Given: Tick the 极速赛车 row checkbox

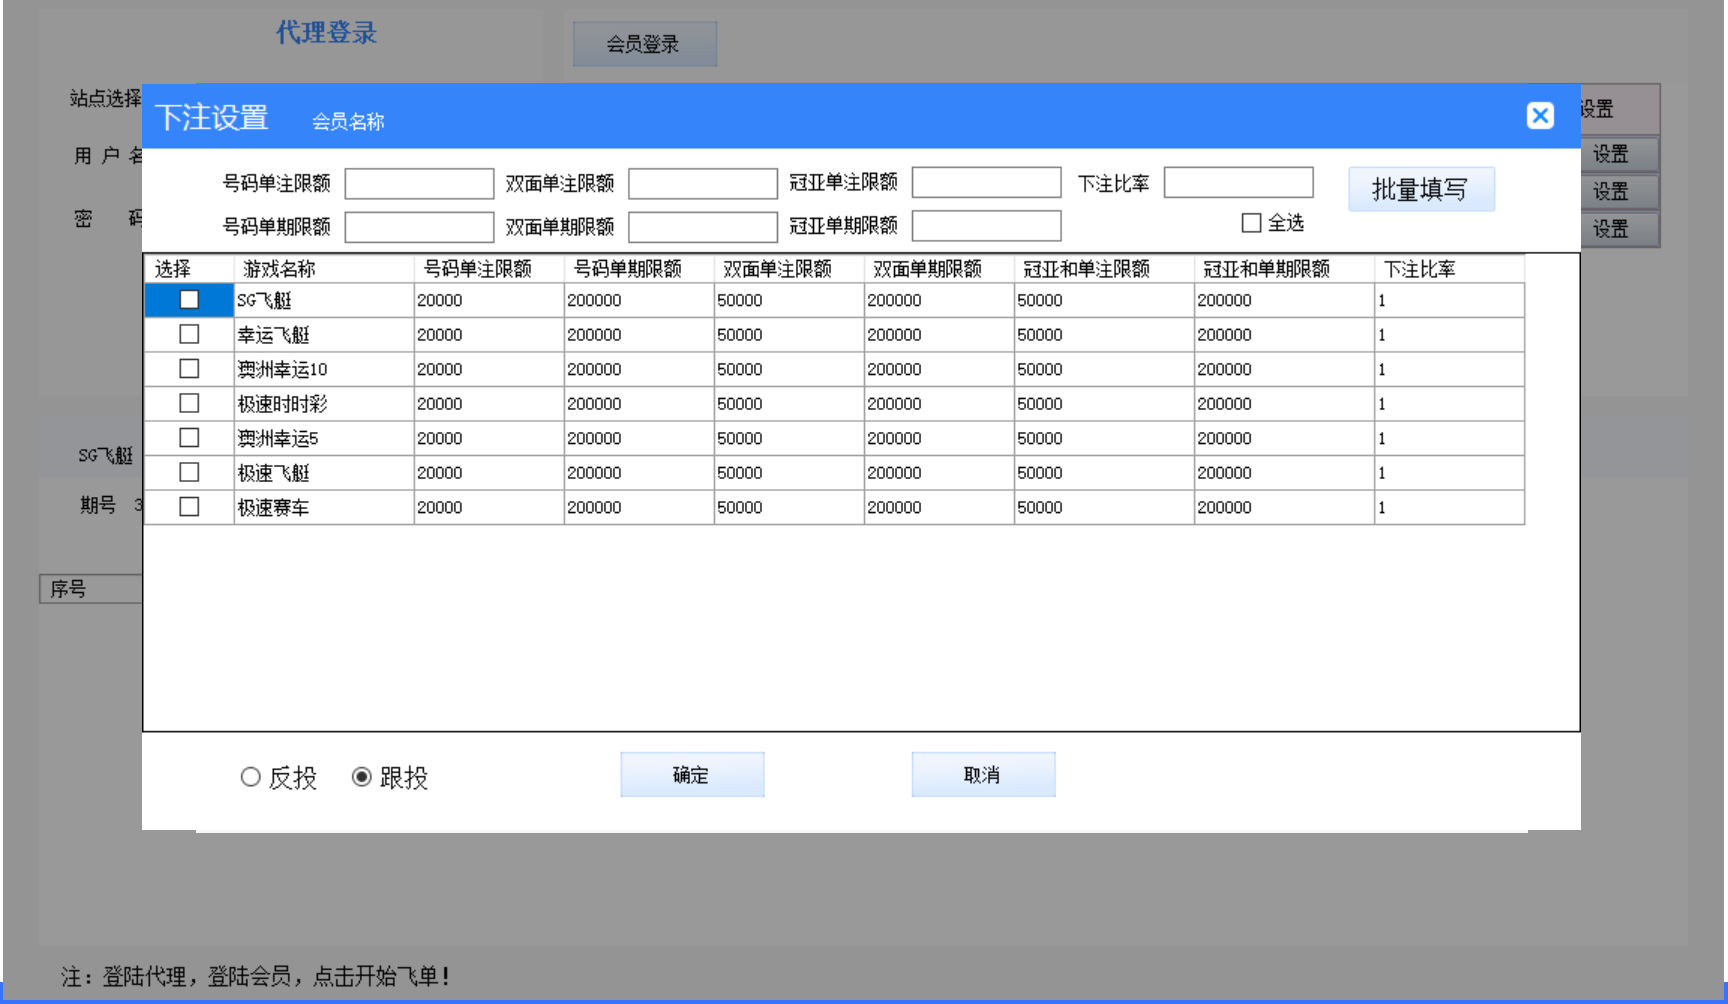Looking at the screenshot, I should pyautogui.click(x=189, y=507).
